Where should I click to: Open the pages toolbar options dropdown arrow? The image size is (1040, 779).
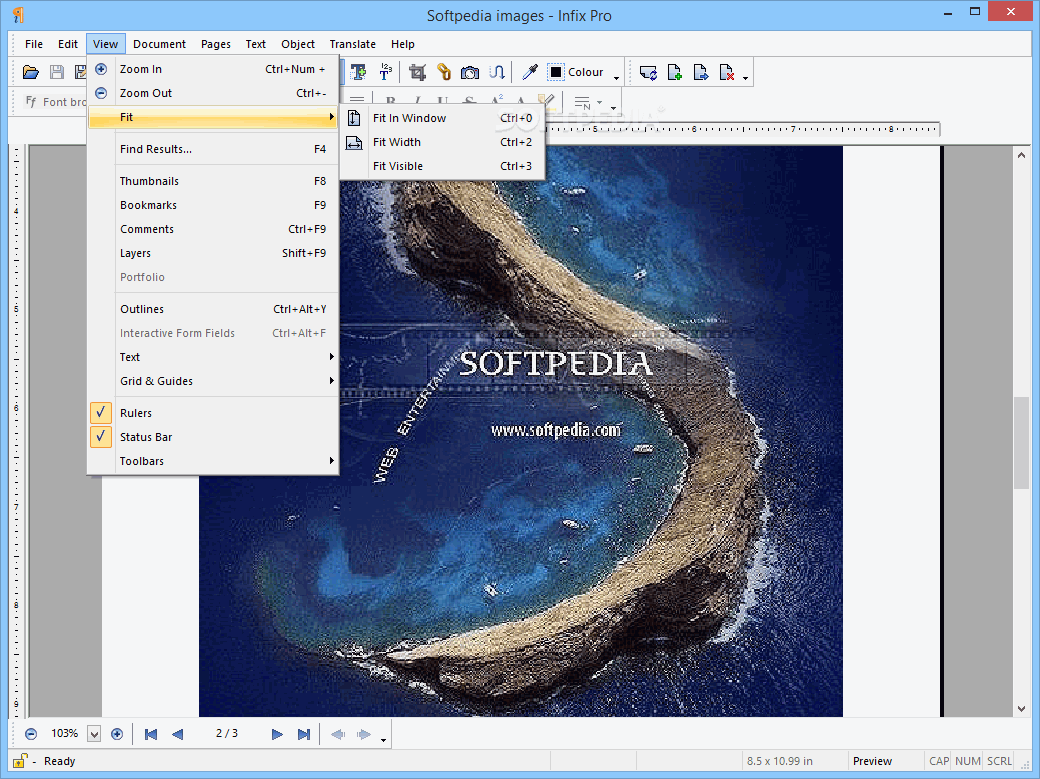pos(746,78)
